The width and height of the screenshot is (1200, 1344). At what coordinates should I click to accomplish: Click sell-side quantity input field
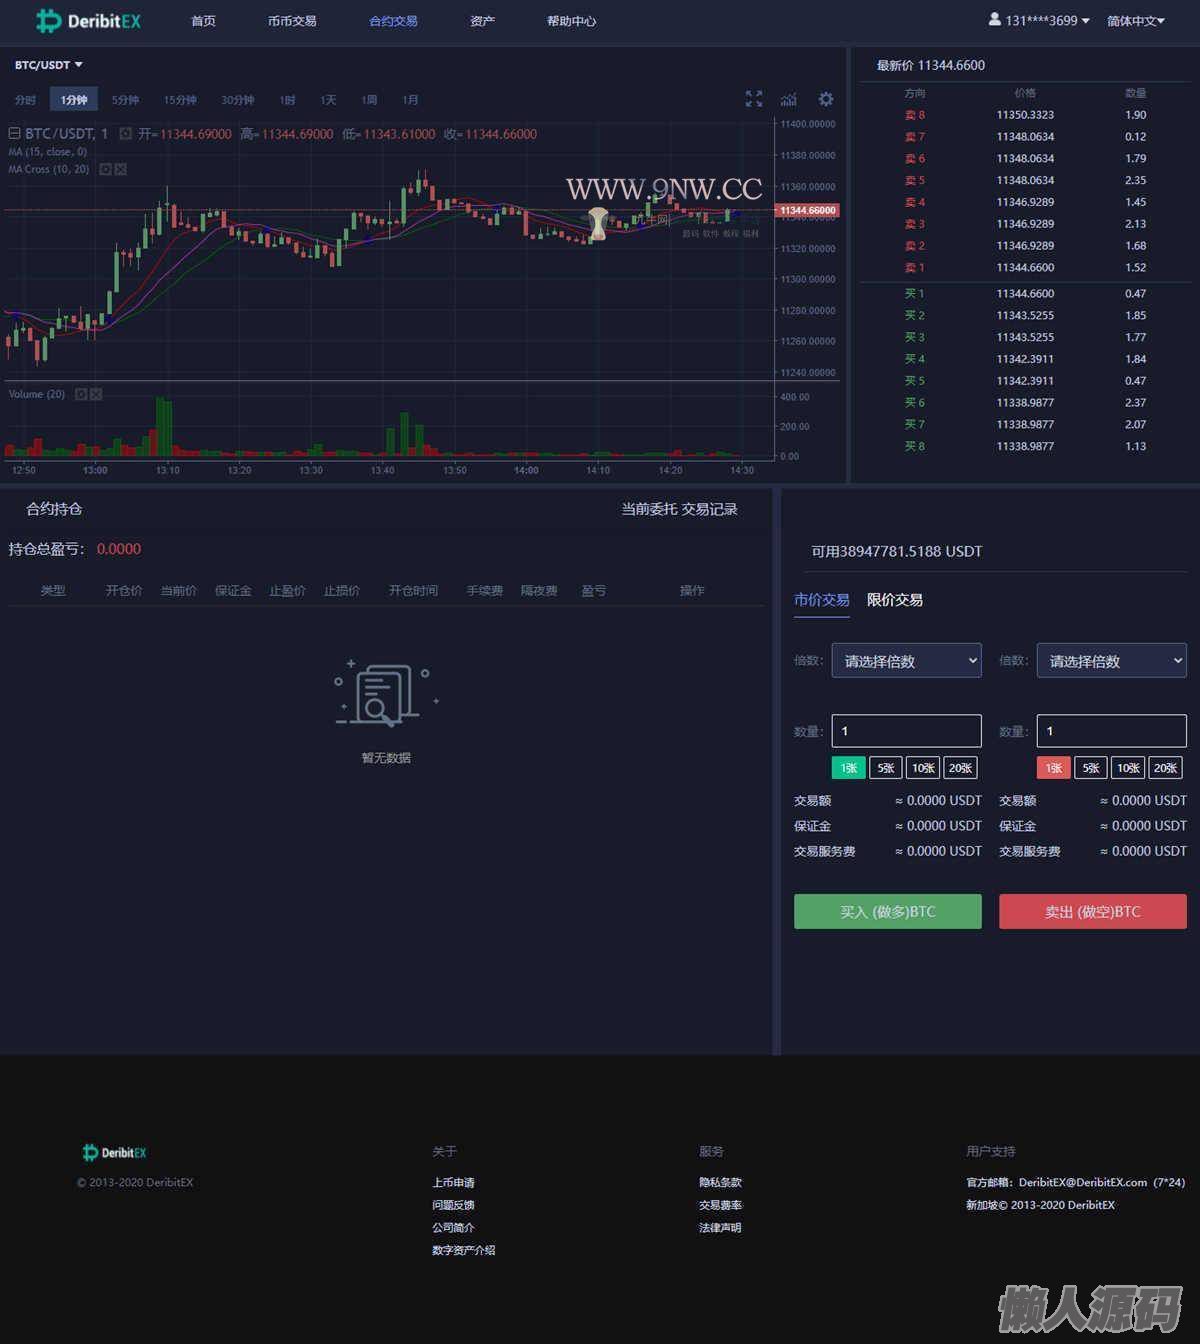click(1111, 731)
